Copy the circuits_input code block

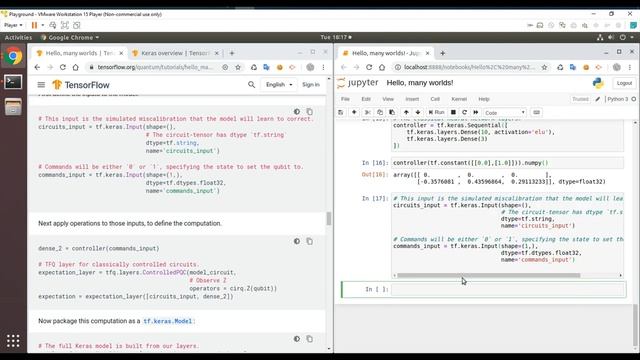point(309,111)
